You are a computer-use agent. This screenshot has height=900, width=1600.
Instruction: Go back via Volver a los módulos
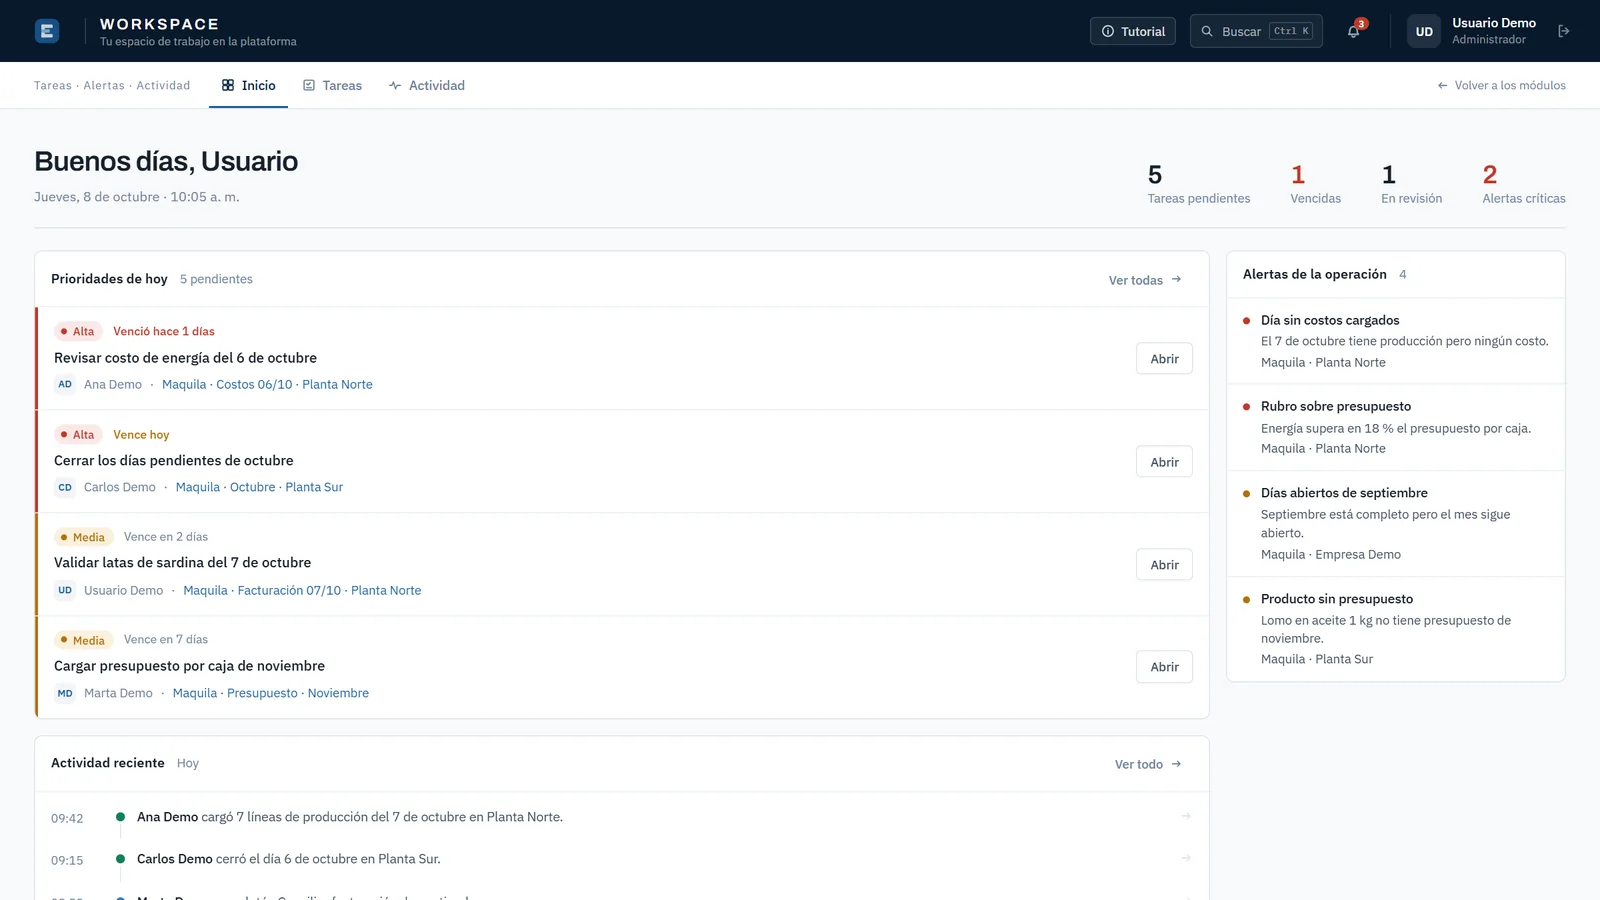coord(1501,85)
